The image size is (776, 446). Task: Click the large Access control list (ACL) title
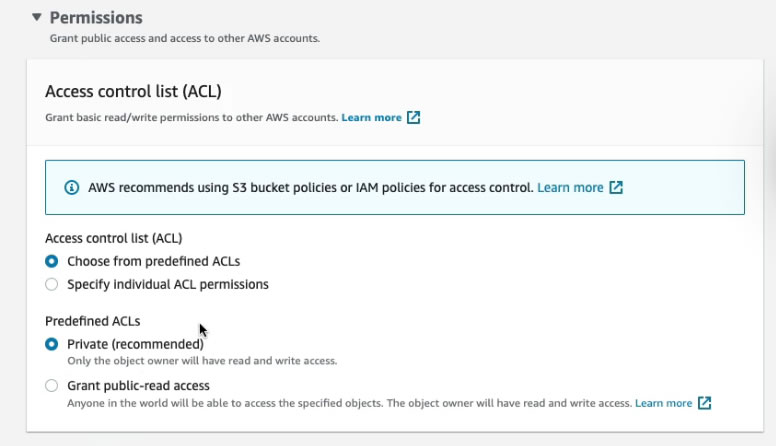(133, 91)
